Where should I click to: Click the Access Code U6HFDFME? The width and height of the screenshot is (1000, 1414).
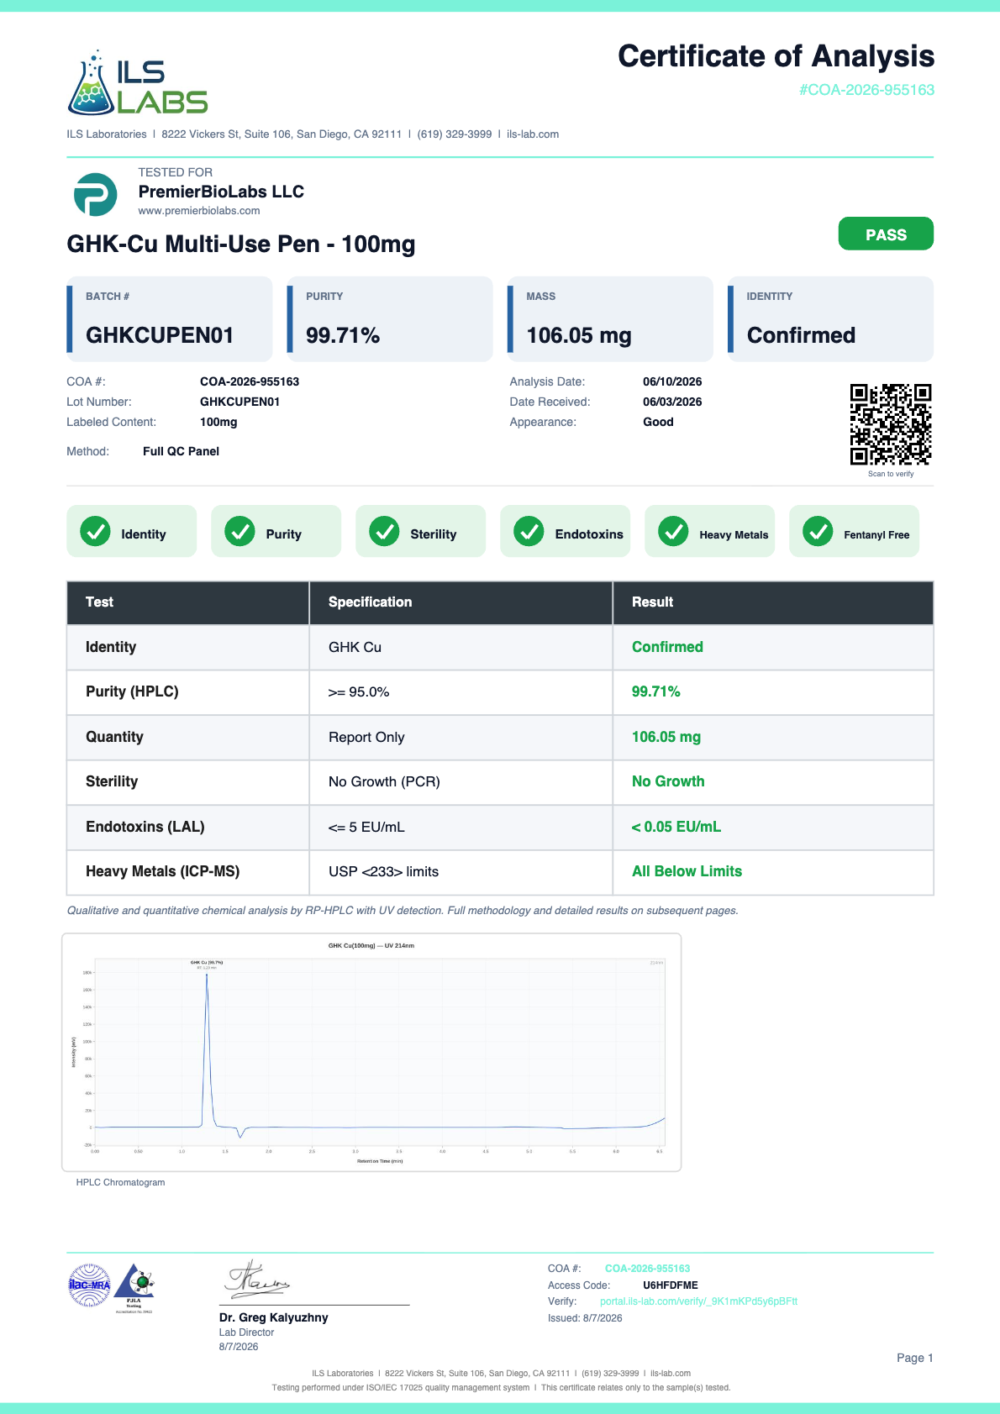670,1285
